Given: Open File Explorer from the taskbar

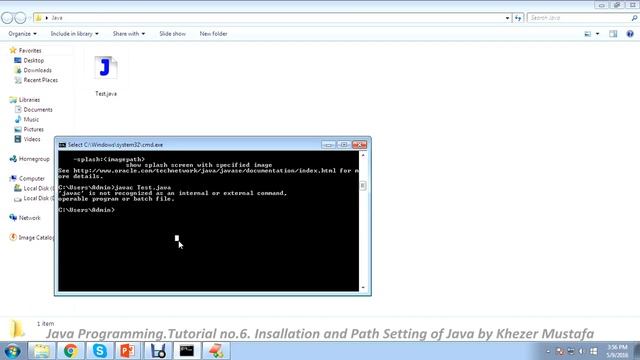Looking at the screenshot, I should pyautogui.click(x=42, y=351).
